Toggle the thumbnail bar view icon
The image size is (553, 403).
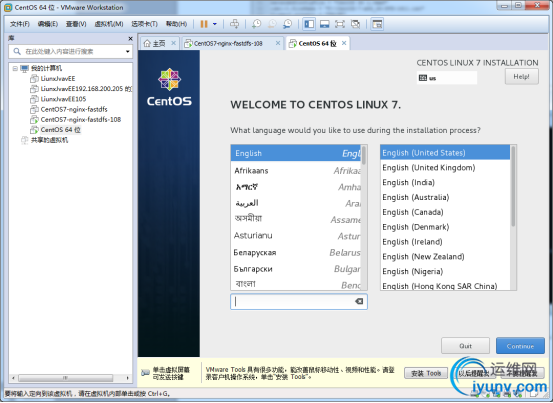(324, 24)
